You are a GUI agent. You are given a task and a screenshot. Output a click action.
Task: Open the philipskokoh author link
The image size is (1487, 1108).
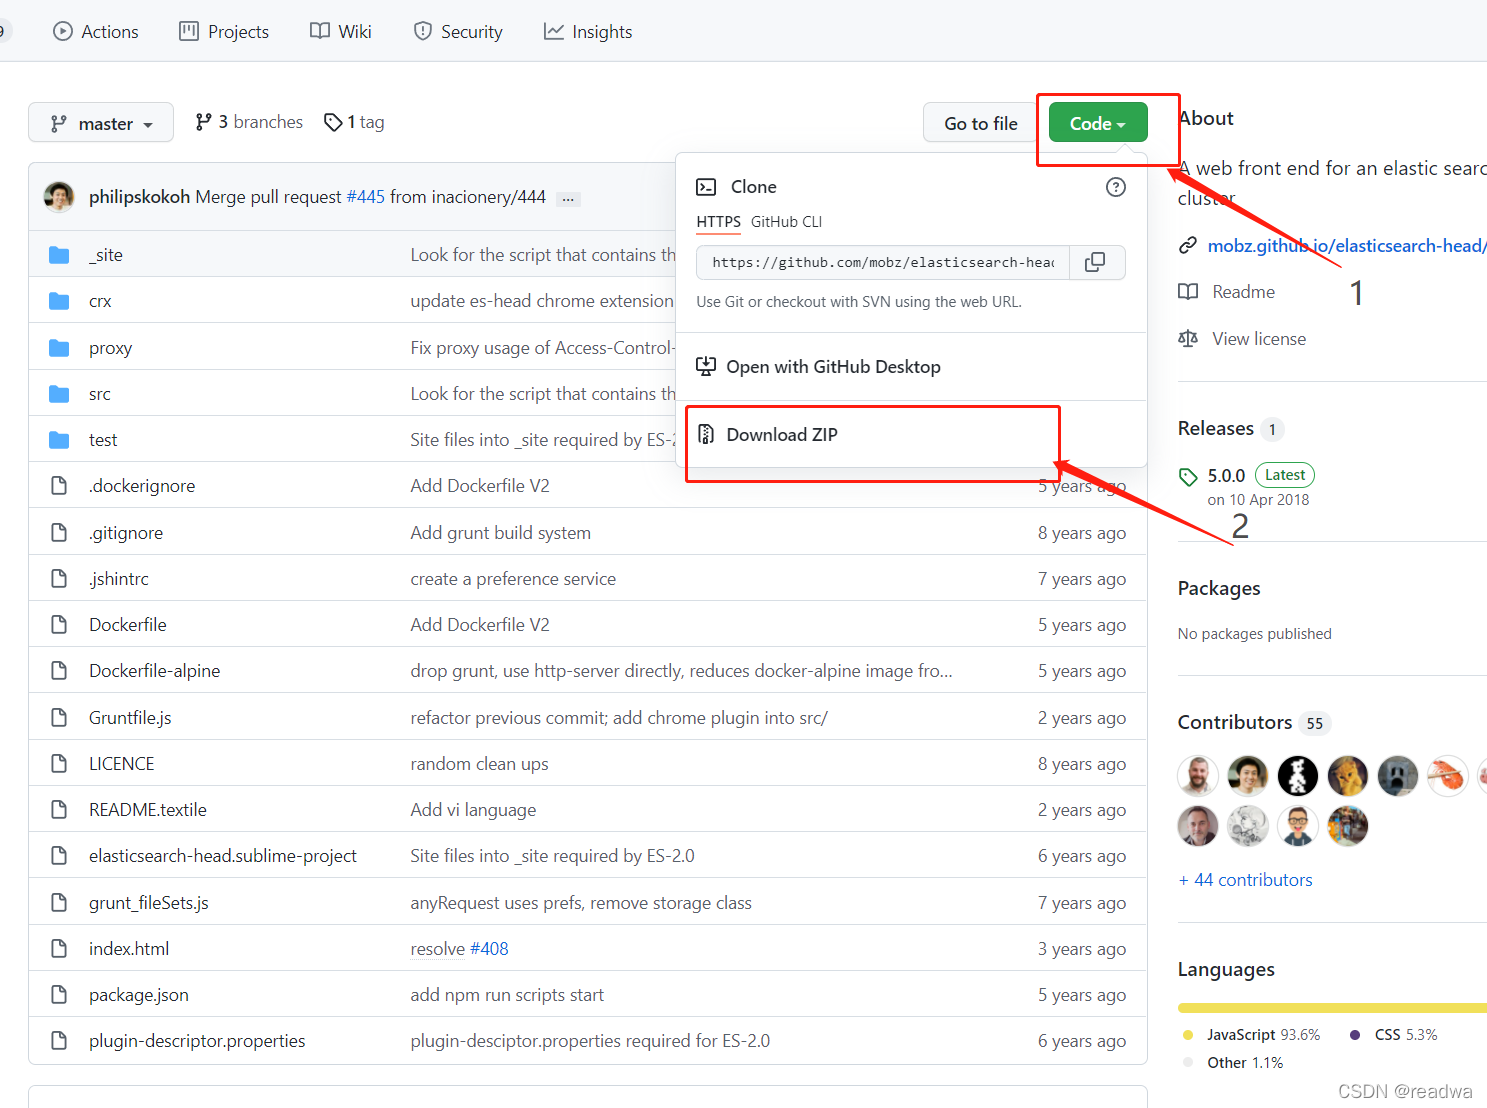pos(139,197)
